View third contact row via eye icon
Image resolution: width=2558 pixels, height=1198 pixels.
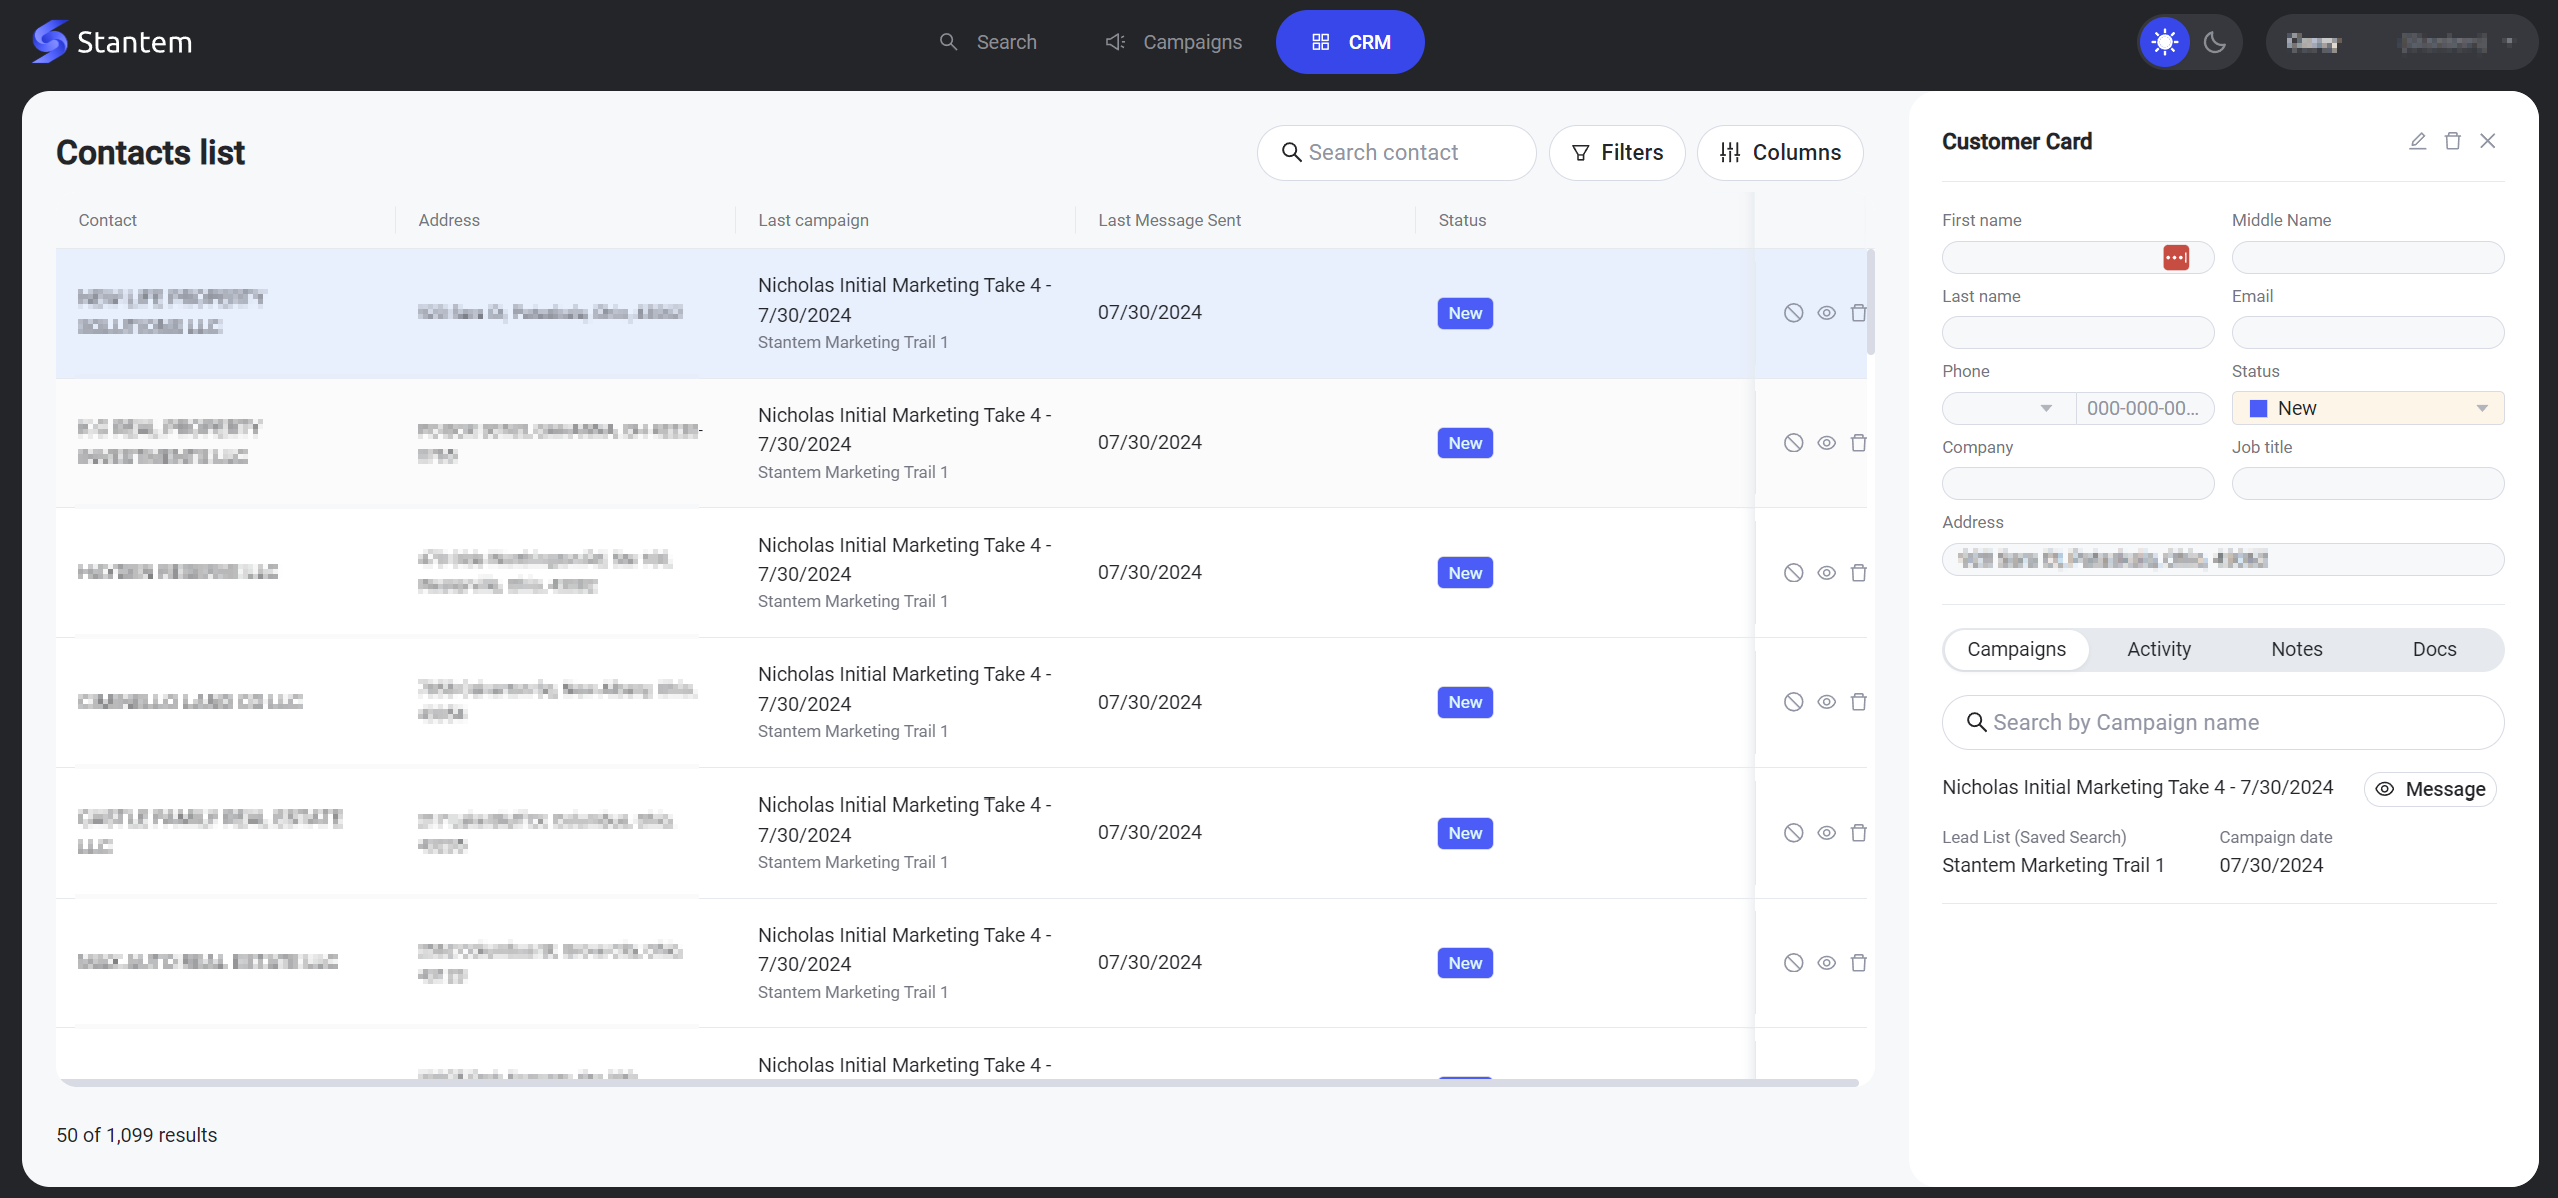[x=1826, y=573]
